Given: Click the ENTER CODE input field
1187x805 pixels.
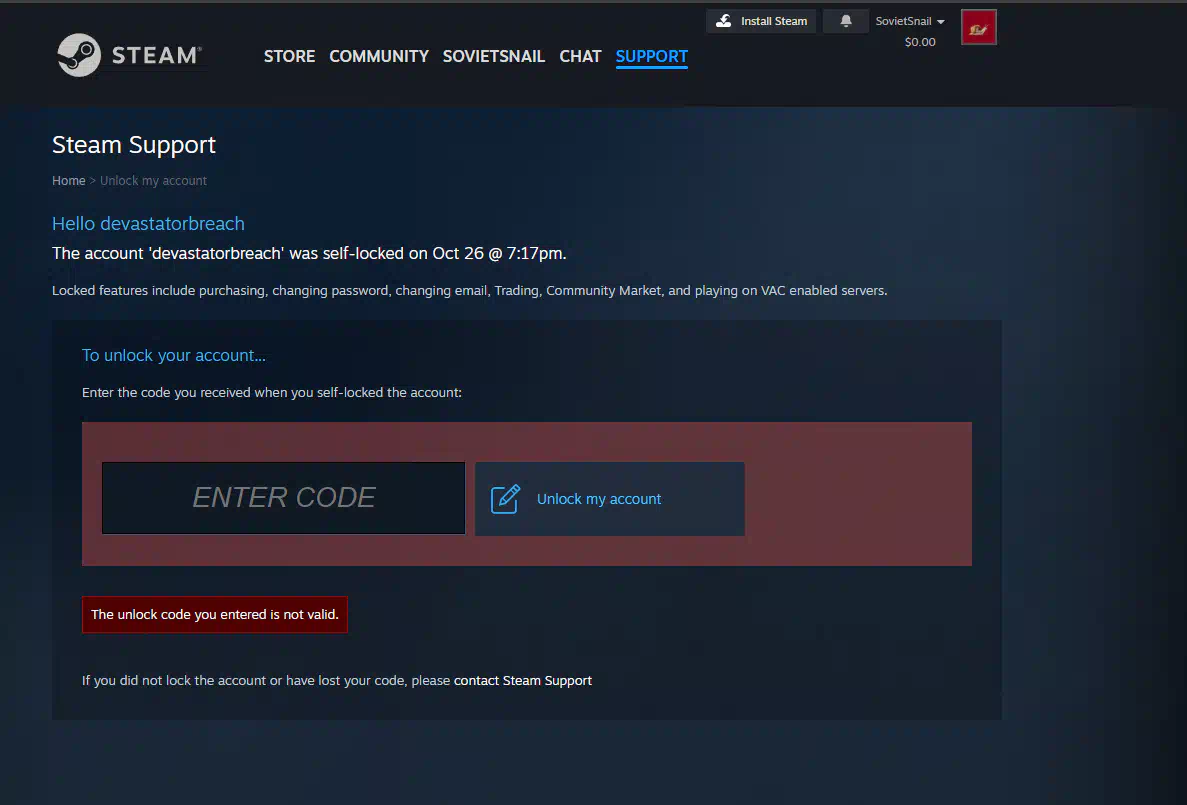Looking at the screenshot, I should tap(283, 498).
